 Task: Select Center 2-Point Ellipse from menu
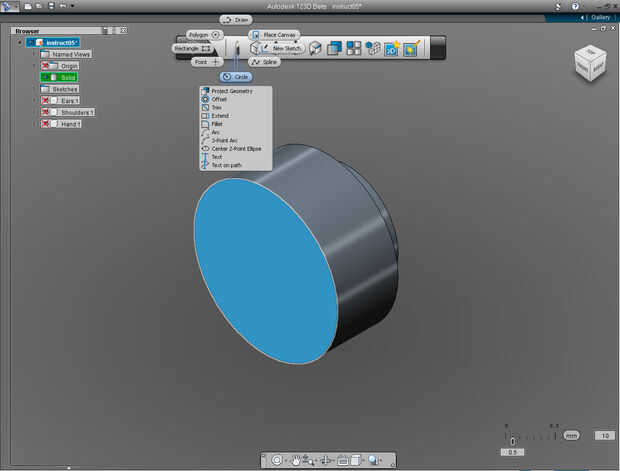[236, 149]
